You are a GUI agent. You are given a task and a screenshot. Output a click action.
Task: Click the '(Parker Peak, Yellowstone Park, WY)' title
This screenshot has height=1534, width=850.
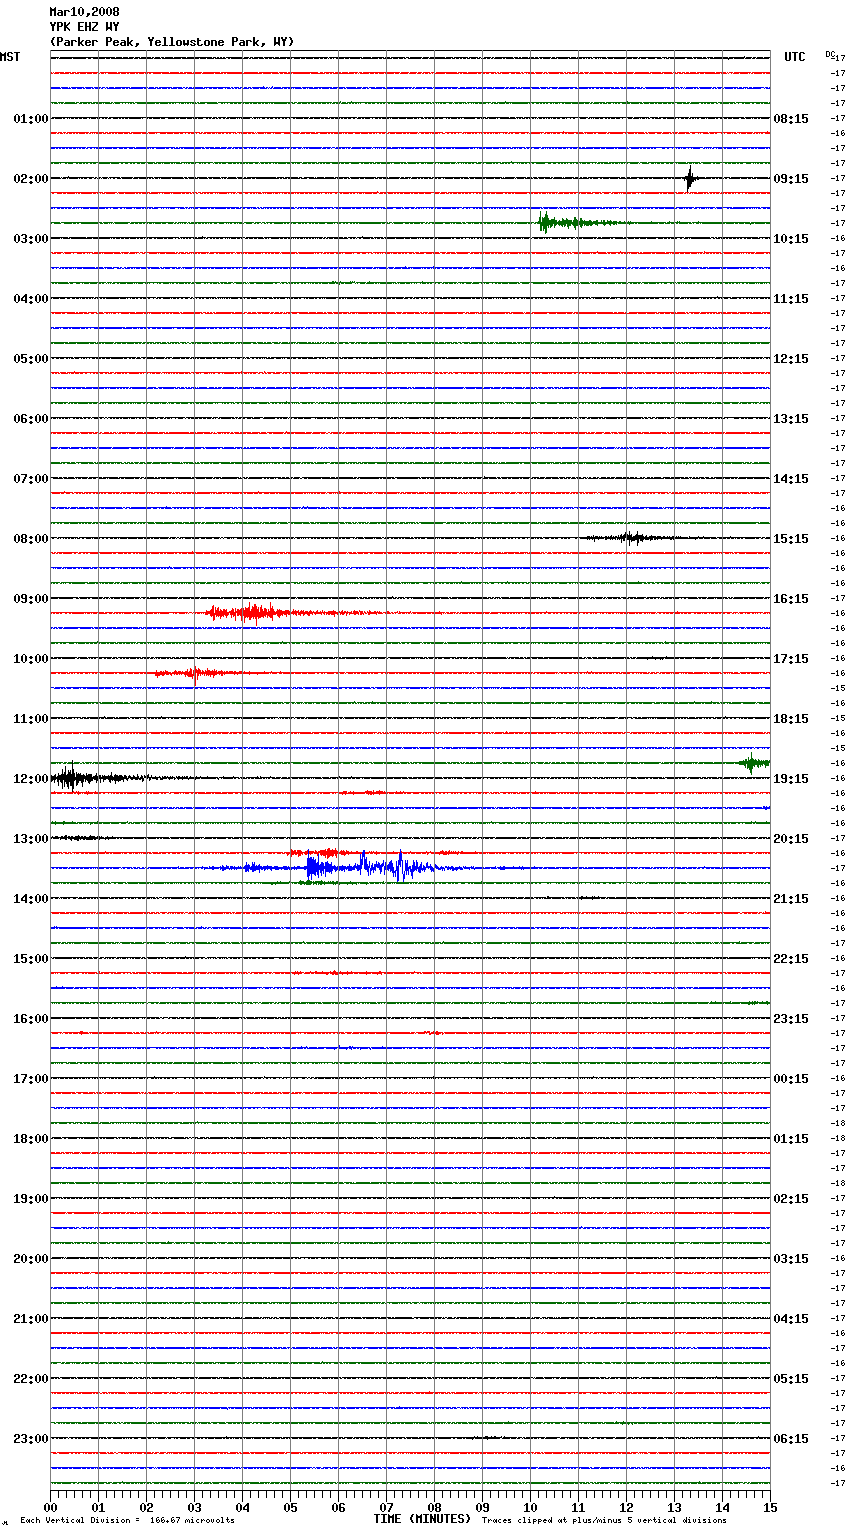(172, 42)
